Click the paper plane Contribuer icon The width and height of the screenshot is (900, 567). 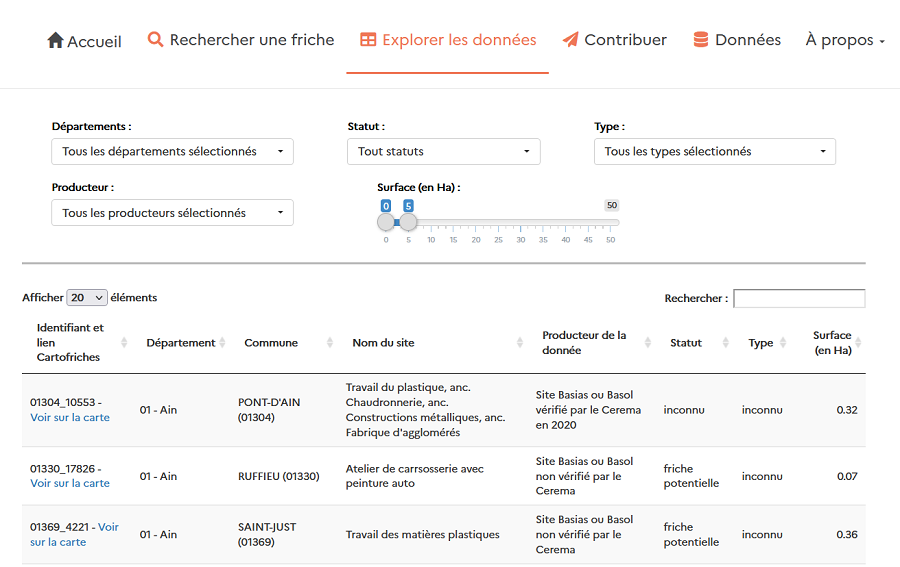[570, 40]
